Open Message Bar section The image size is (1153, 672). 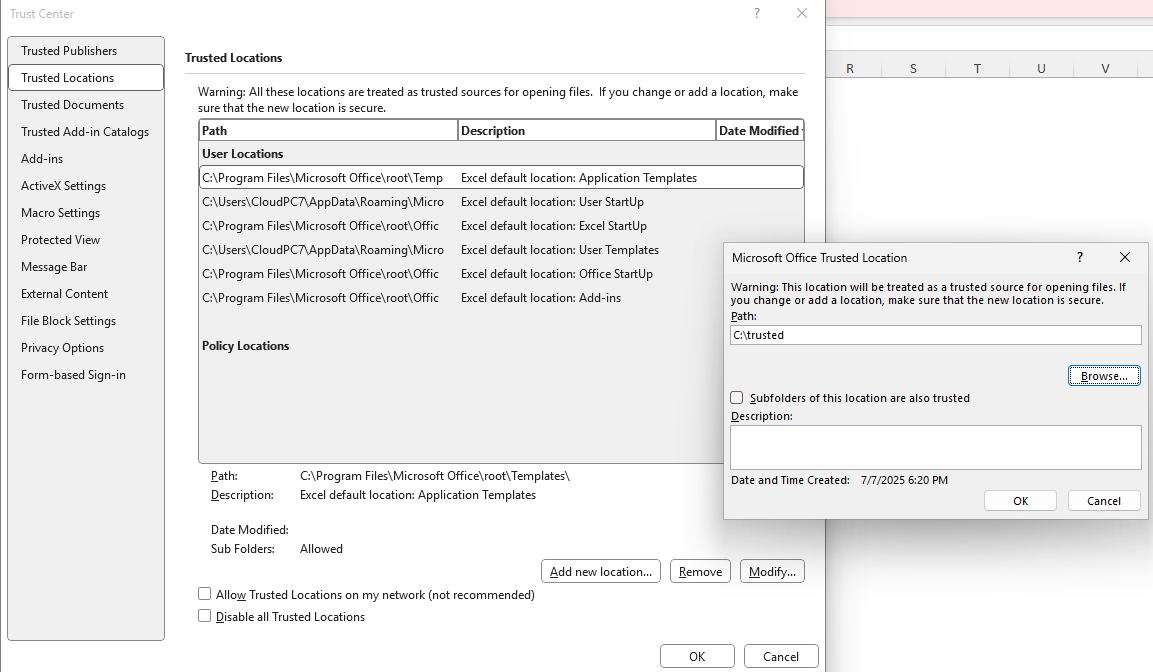pos(86,267)
